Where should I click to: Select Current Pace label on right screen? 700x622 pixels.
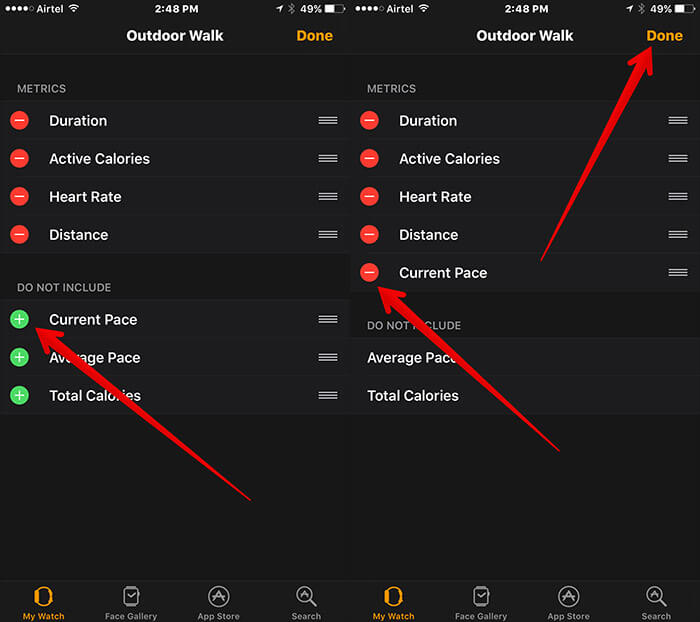point(443,273)
